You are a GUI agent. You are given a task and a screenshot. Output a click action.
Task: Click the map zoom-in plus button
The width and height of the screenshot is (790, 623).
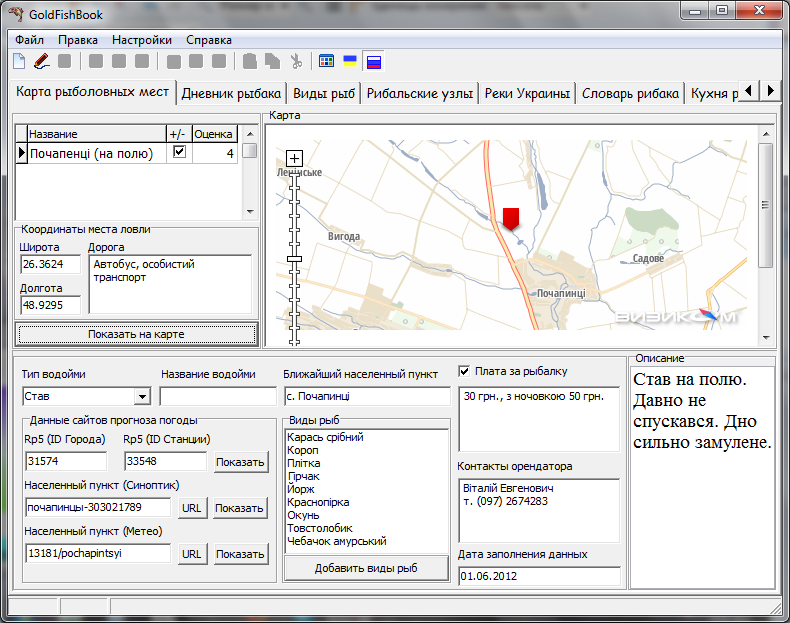pos(294,158)
